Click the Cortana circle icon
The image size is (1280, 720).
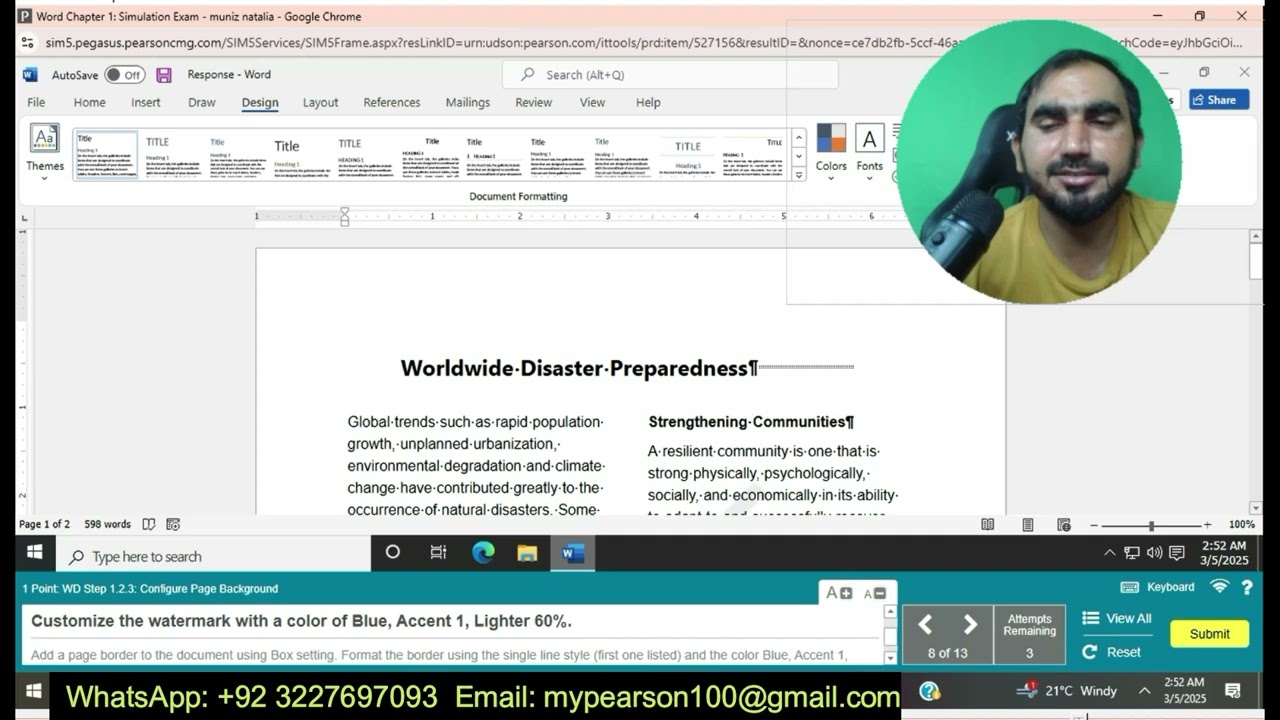click(x=392, y=552)
